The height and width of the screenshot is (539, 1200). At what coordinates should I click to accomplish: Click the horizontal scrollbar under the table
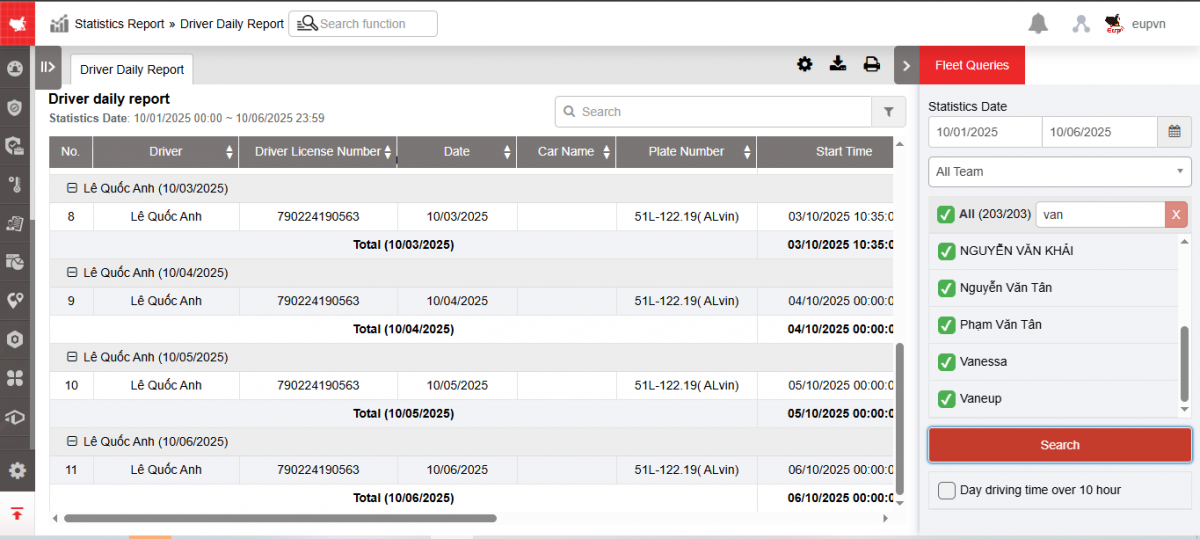coord(280,518)
